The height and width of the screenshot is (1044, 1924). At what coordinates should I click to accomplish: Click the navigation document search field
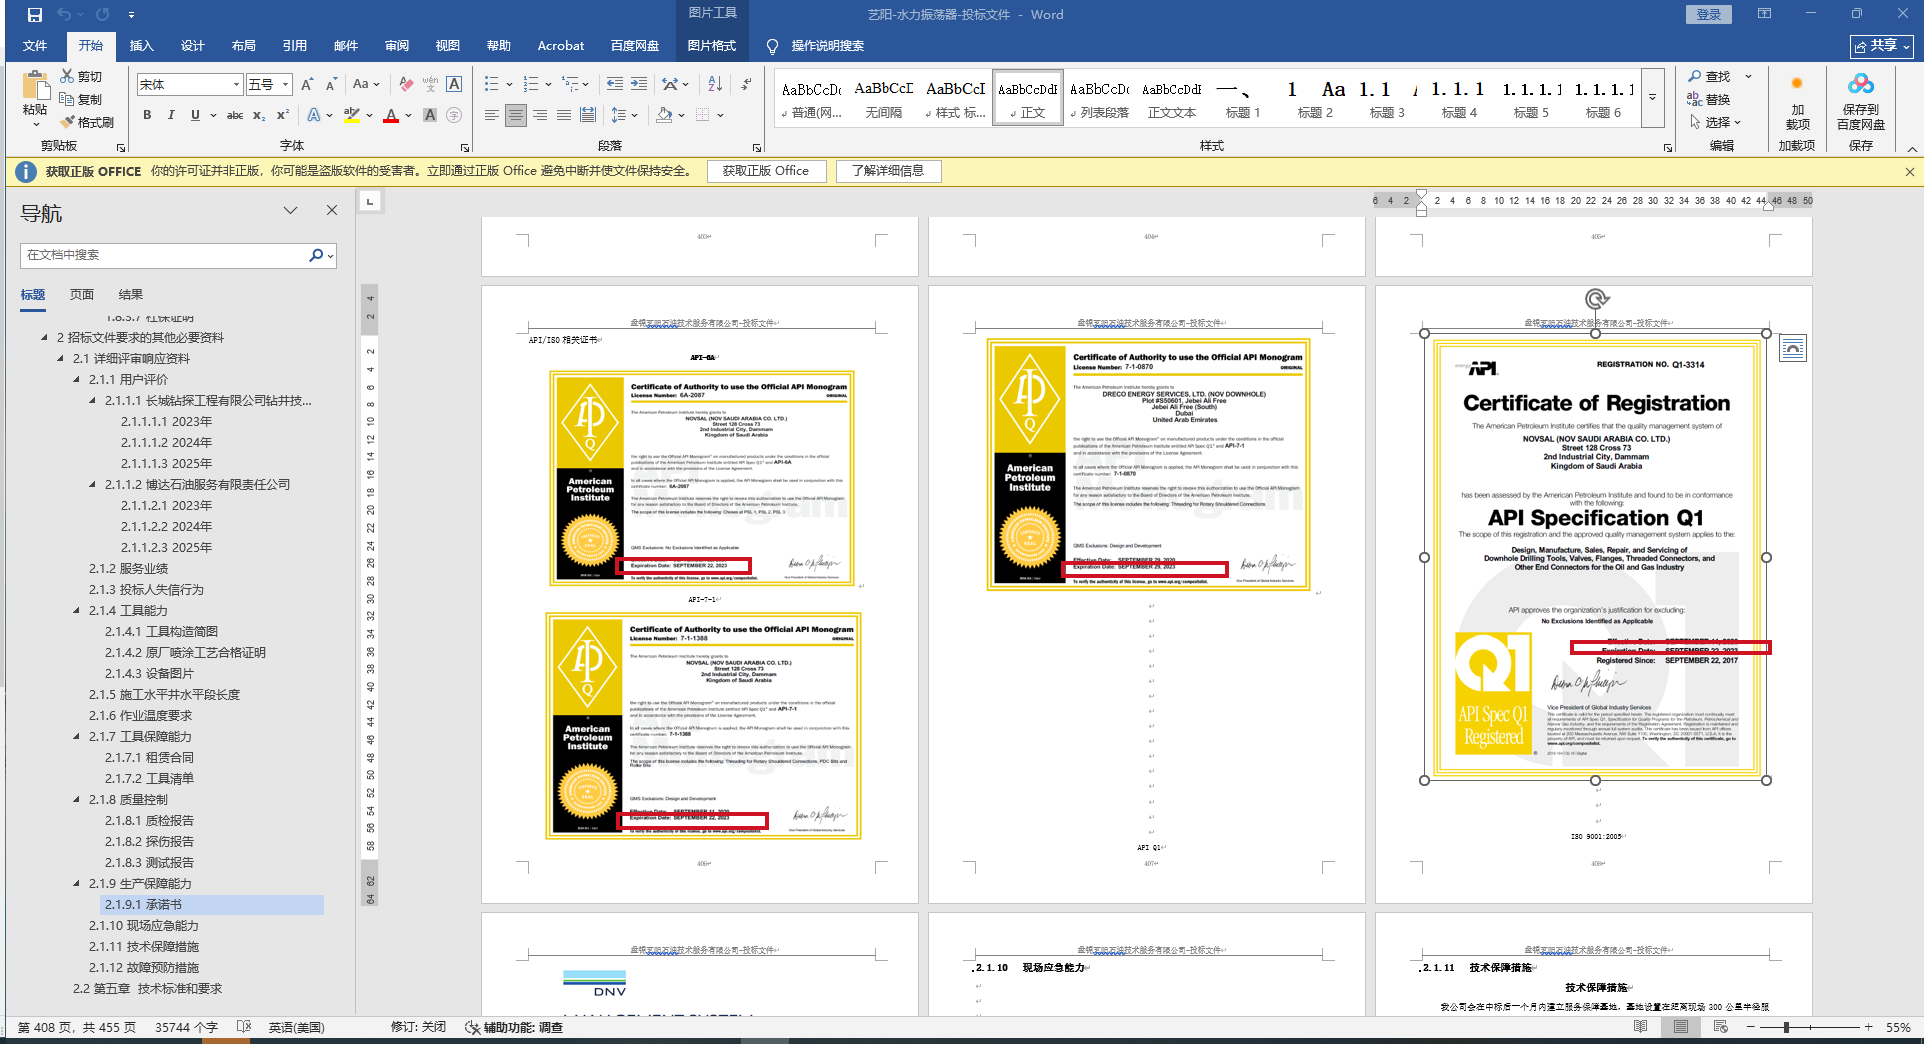point(165,255)
